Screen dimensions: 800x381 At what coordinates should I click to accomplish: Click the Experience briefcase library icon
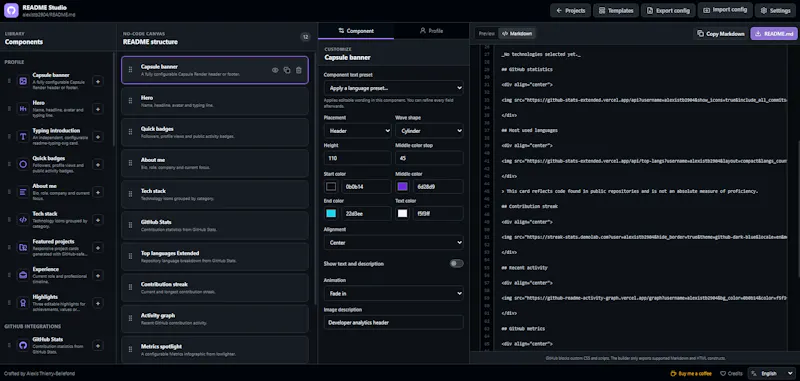click(x=23, y=275)
